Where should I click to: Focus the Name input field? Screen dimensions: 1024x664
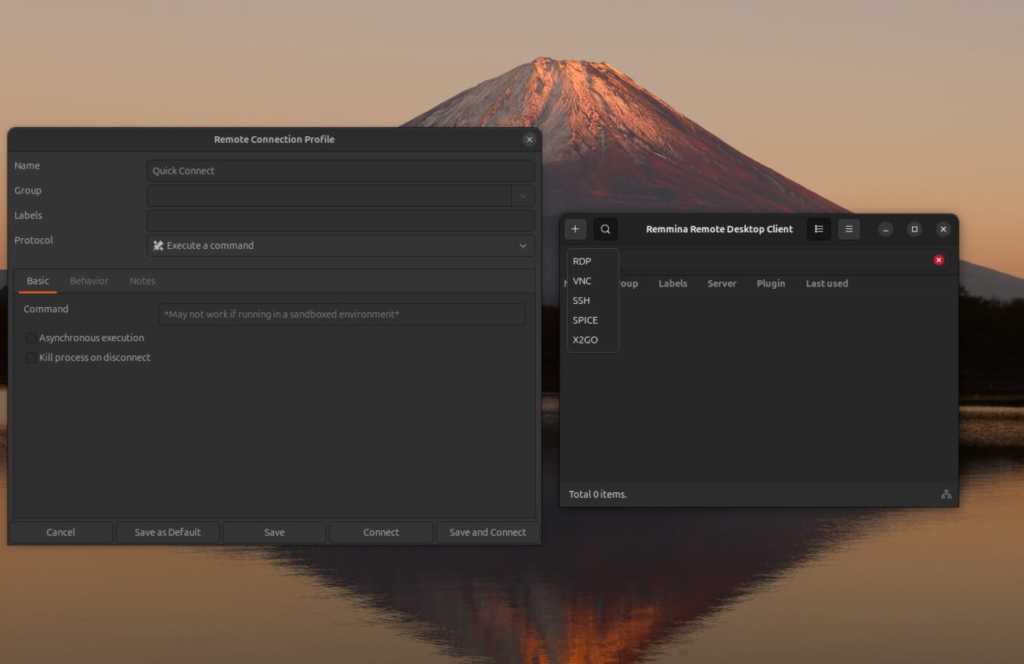pos(340,170)
